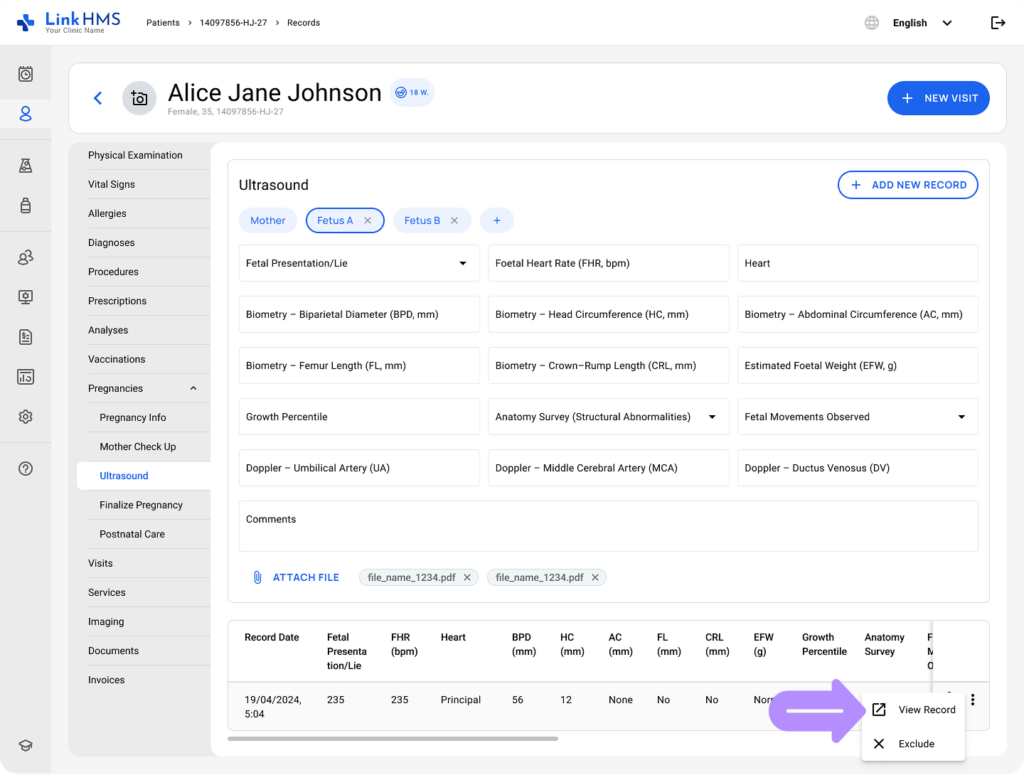Click the patient photo camera icon

coord(139,98)
